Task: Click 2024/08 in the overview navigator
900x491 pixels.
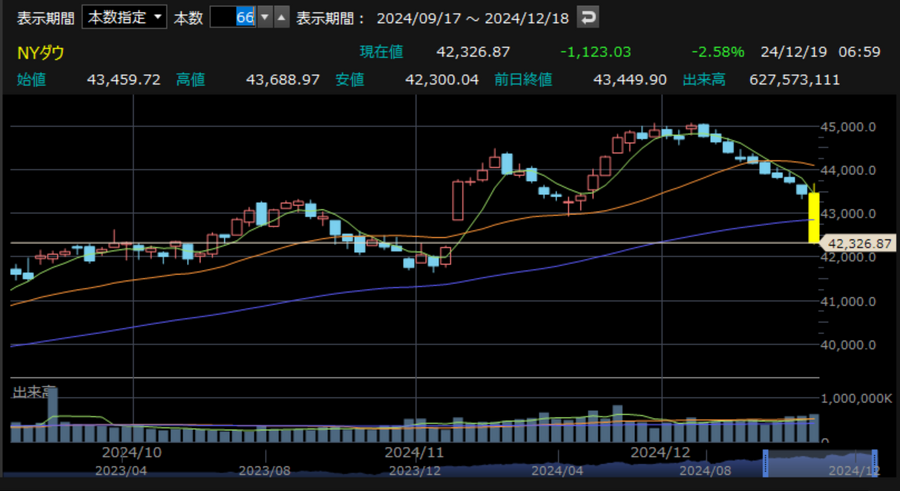Action: (705, 471)
